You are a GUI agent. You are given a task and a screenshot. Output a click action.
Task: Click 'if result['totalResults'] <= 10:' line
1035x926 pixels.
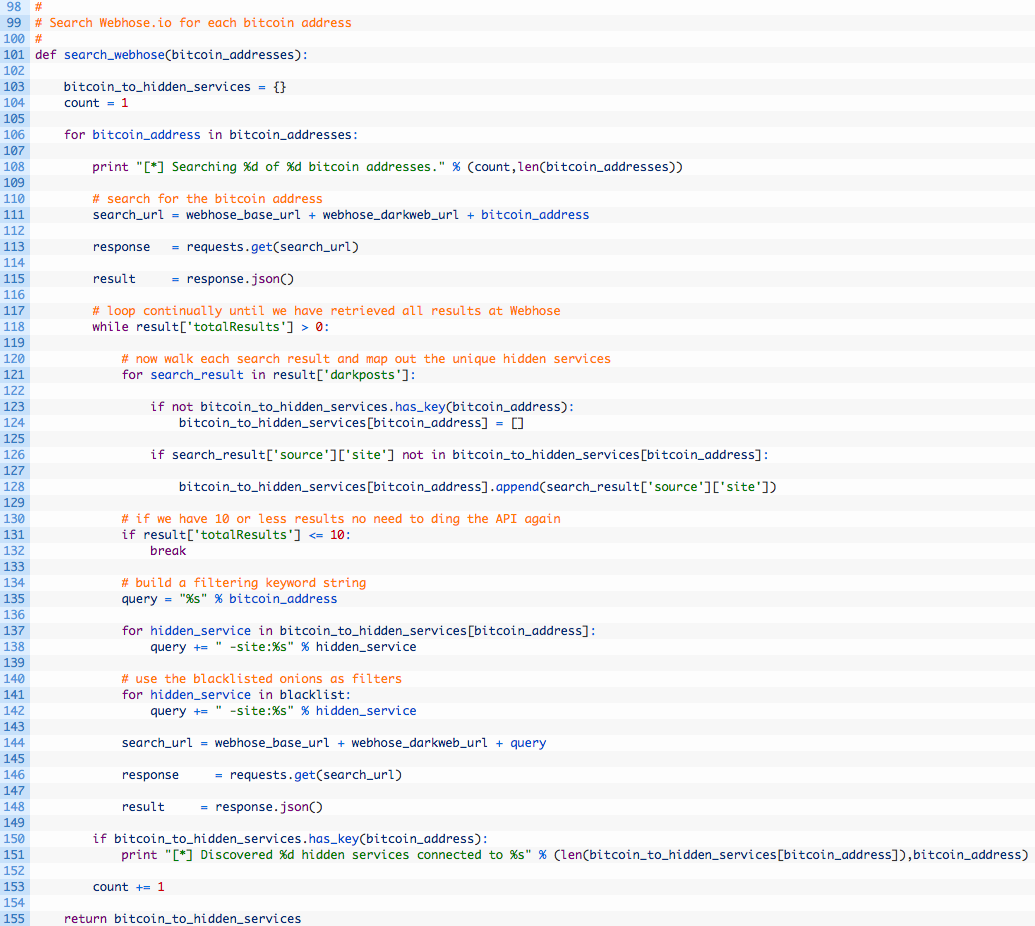236,535
